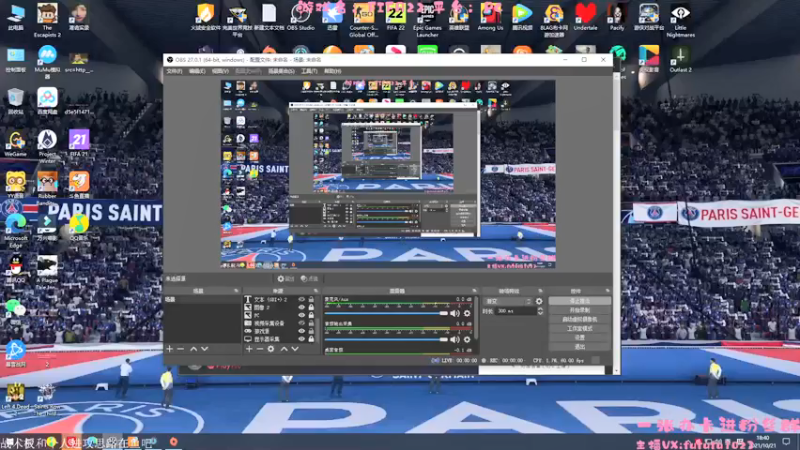Add a new source with plus icon
The image size is (800, 450).
tap(249, 349)
